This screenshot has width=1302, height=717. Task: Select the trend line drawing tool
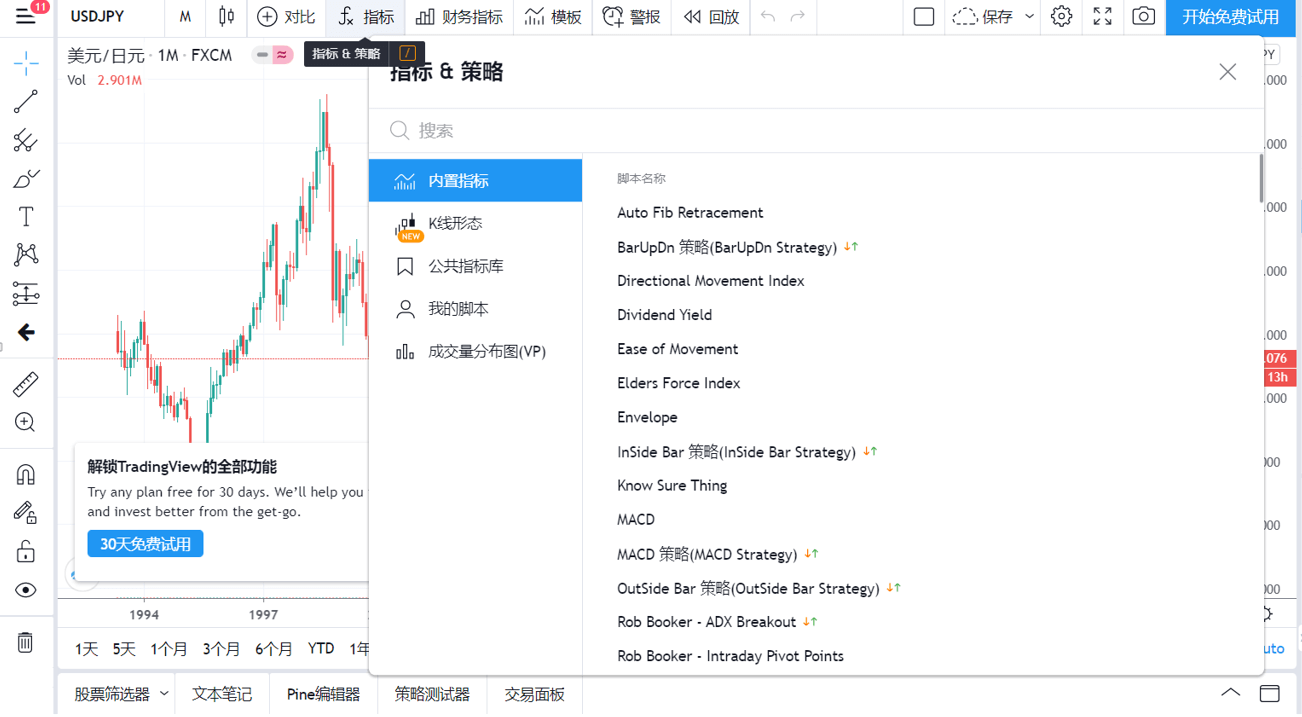pos(26,101)
